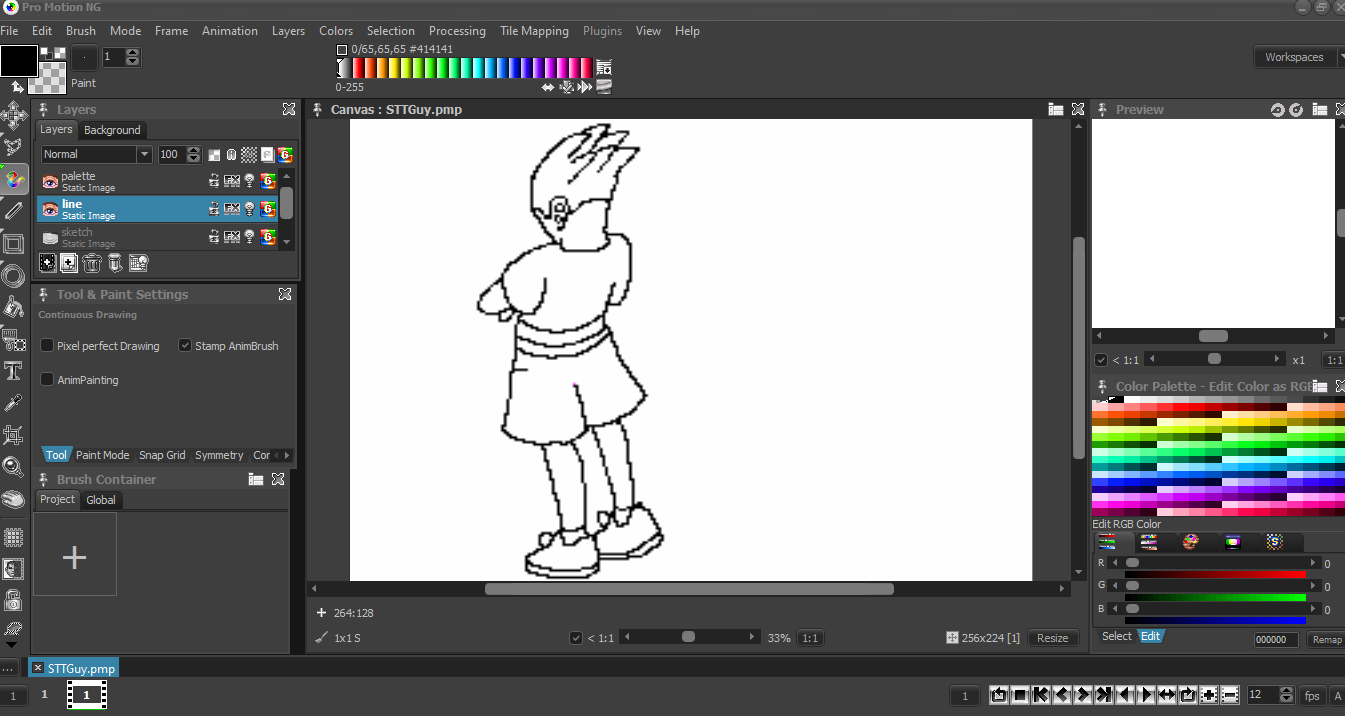Open the Tile Mapping menu
1345x716 pixels.
tap(534, 31)
